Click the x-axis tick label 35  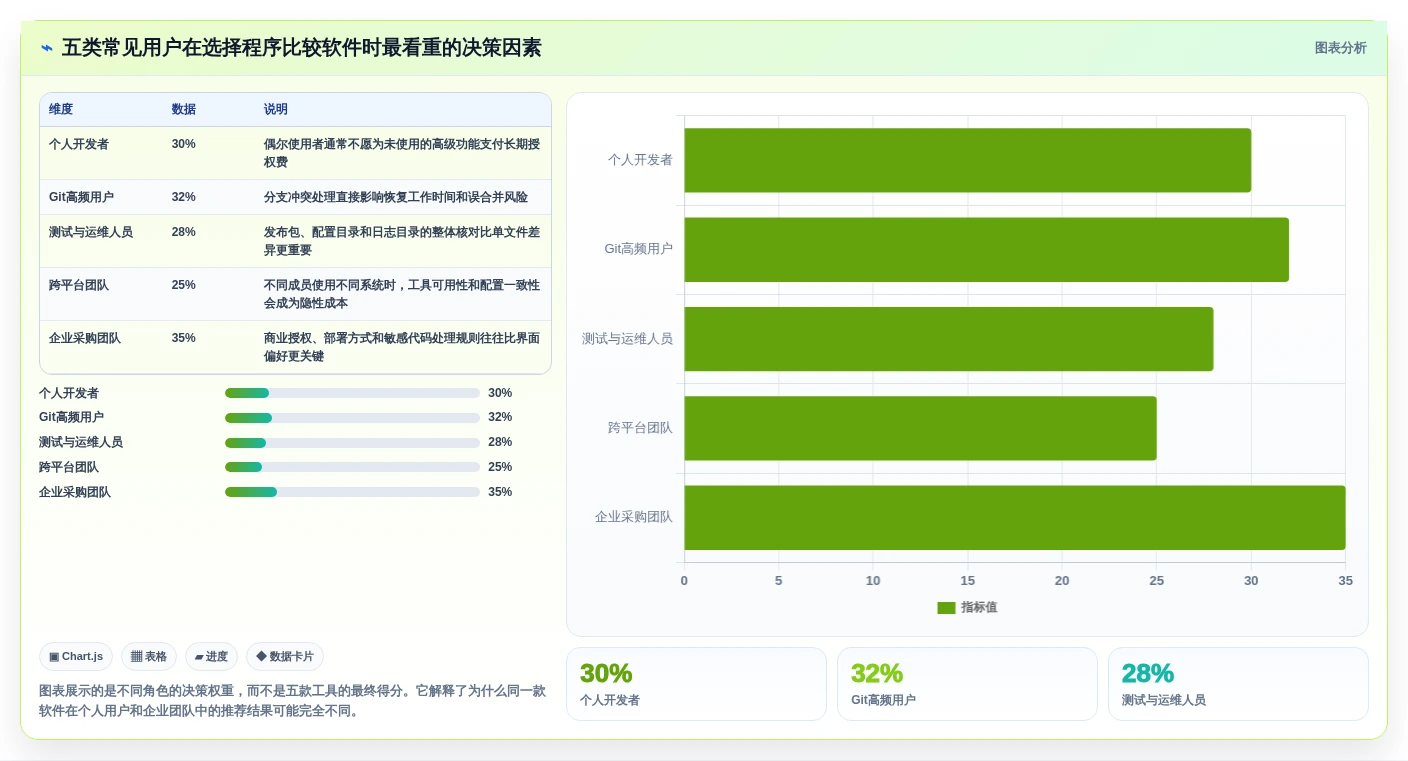coord(1345,581)
